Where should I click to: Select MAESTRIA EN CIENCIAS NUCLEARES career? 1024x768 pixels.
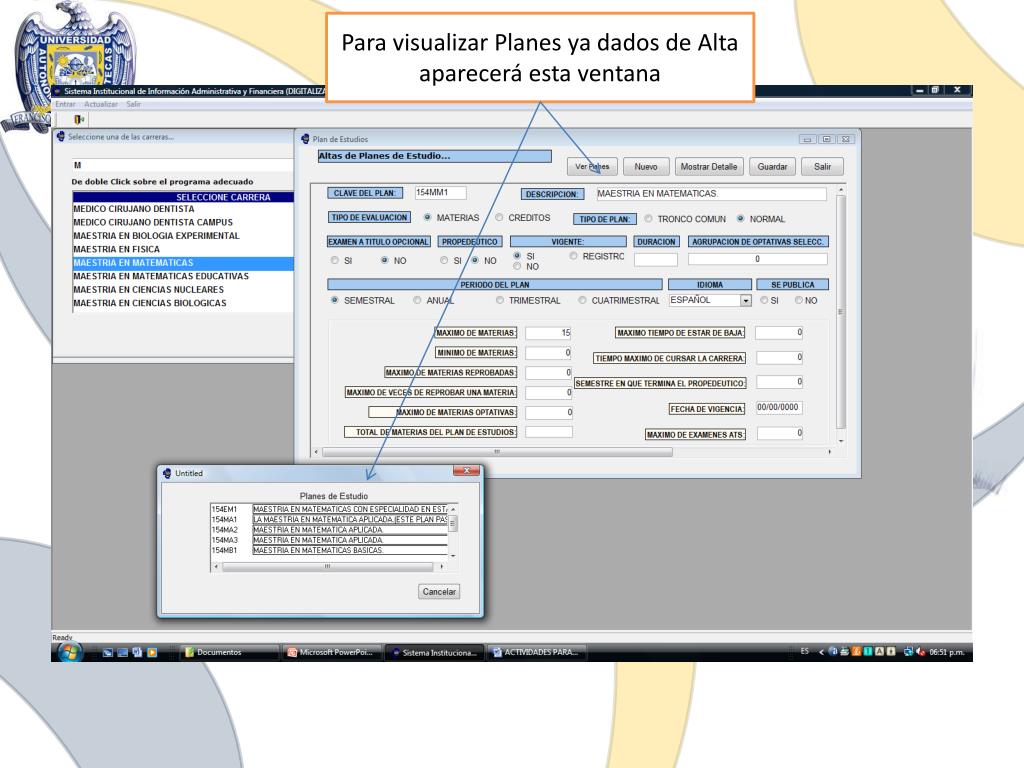point(183,290)
